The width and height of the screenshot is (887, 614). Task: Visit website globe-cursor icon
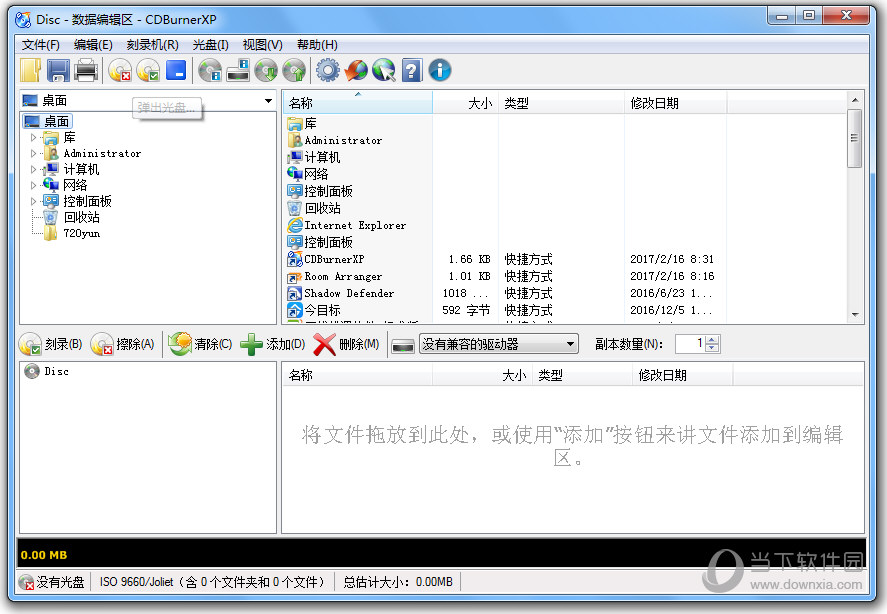(384, 71)
